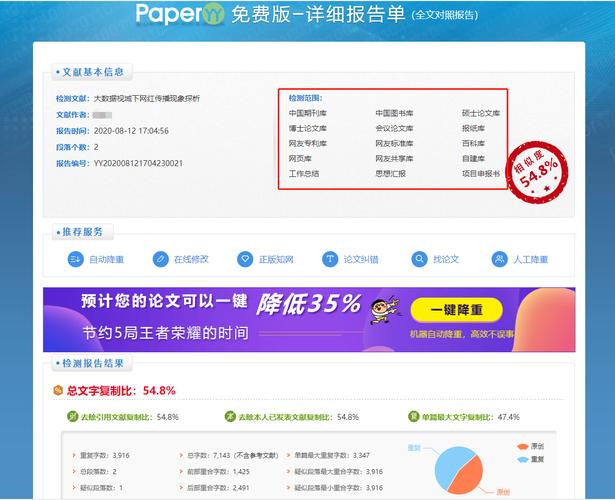Image resolution: width=615 pixels, height=500 pixels.
Task: Click the 后部重合字数: 2,491 entry
Action: [218, 488]
